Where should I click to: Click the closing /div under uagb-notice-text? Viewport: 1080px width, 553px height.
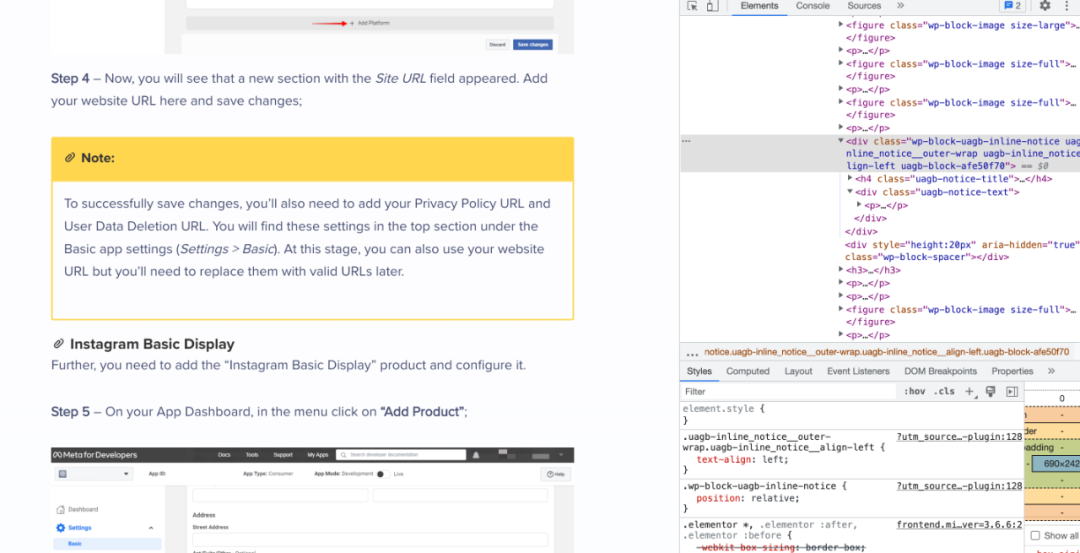[869, 218]
